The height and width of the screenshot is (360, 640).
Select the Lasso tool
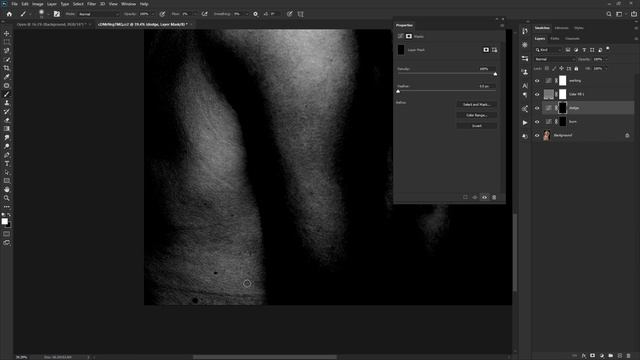[7, 51]
